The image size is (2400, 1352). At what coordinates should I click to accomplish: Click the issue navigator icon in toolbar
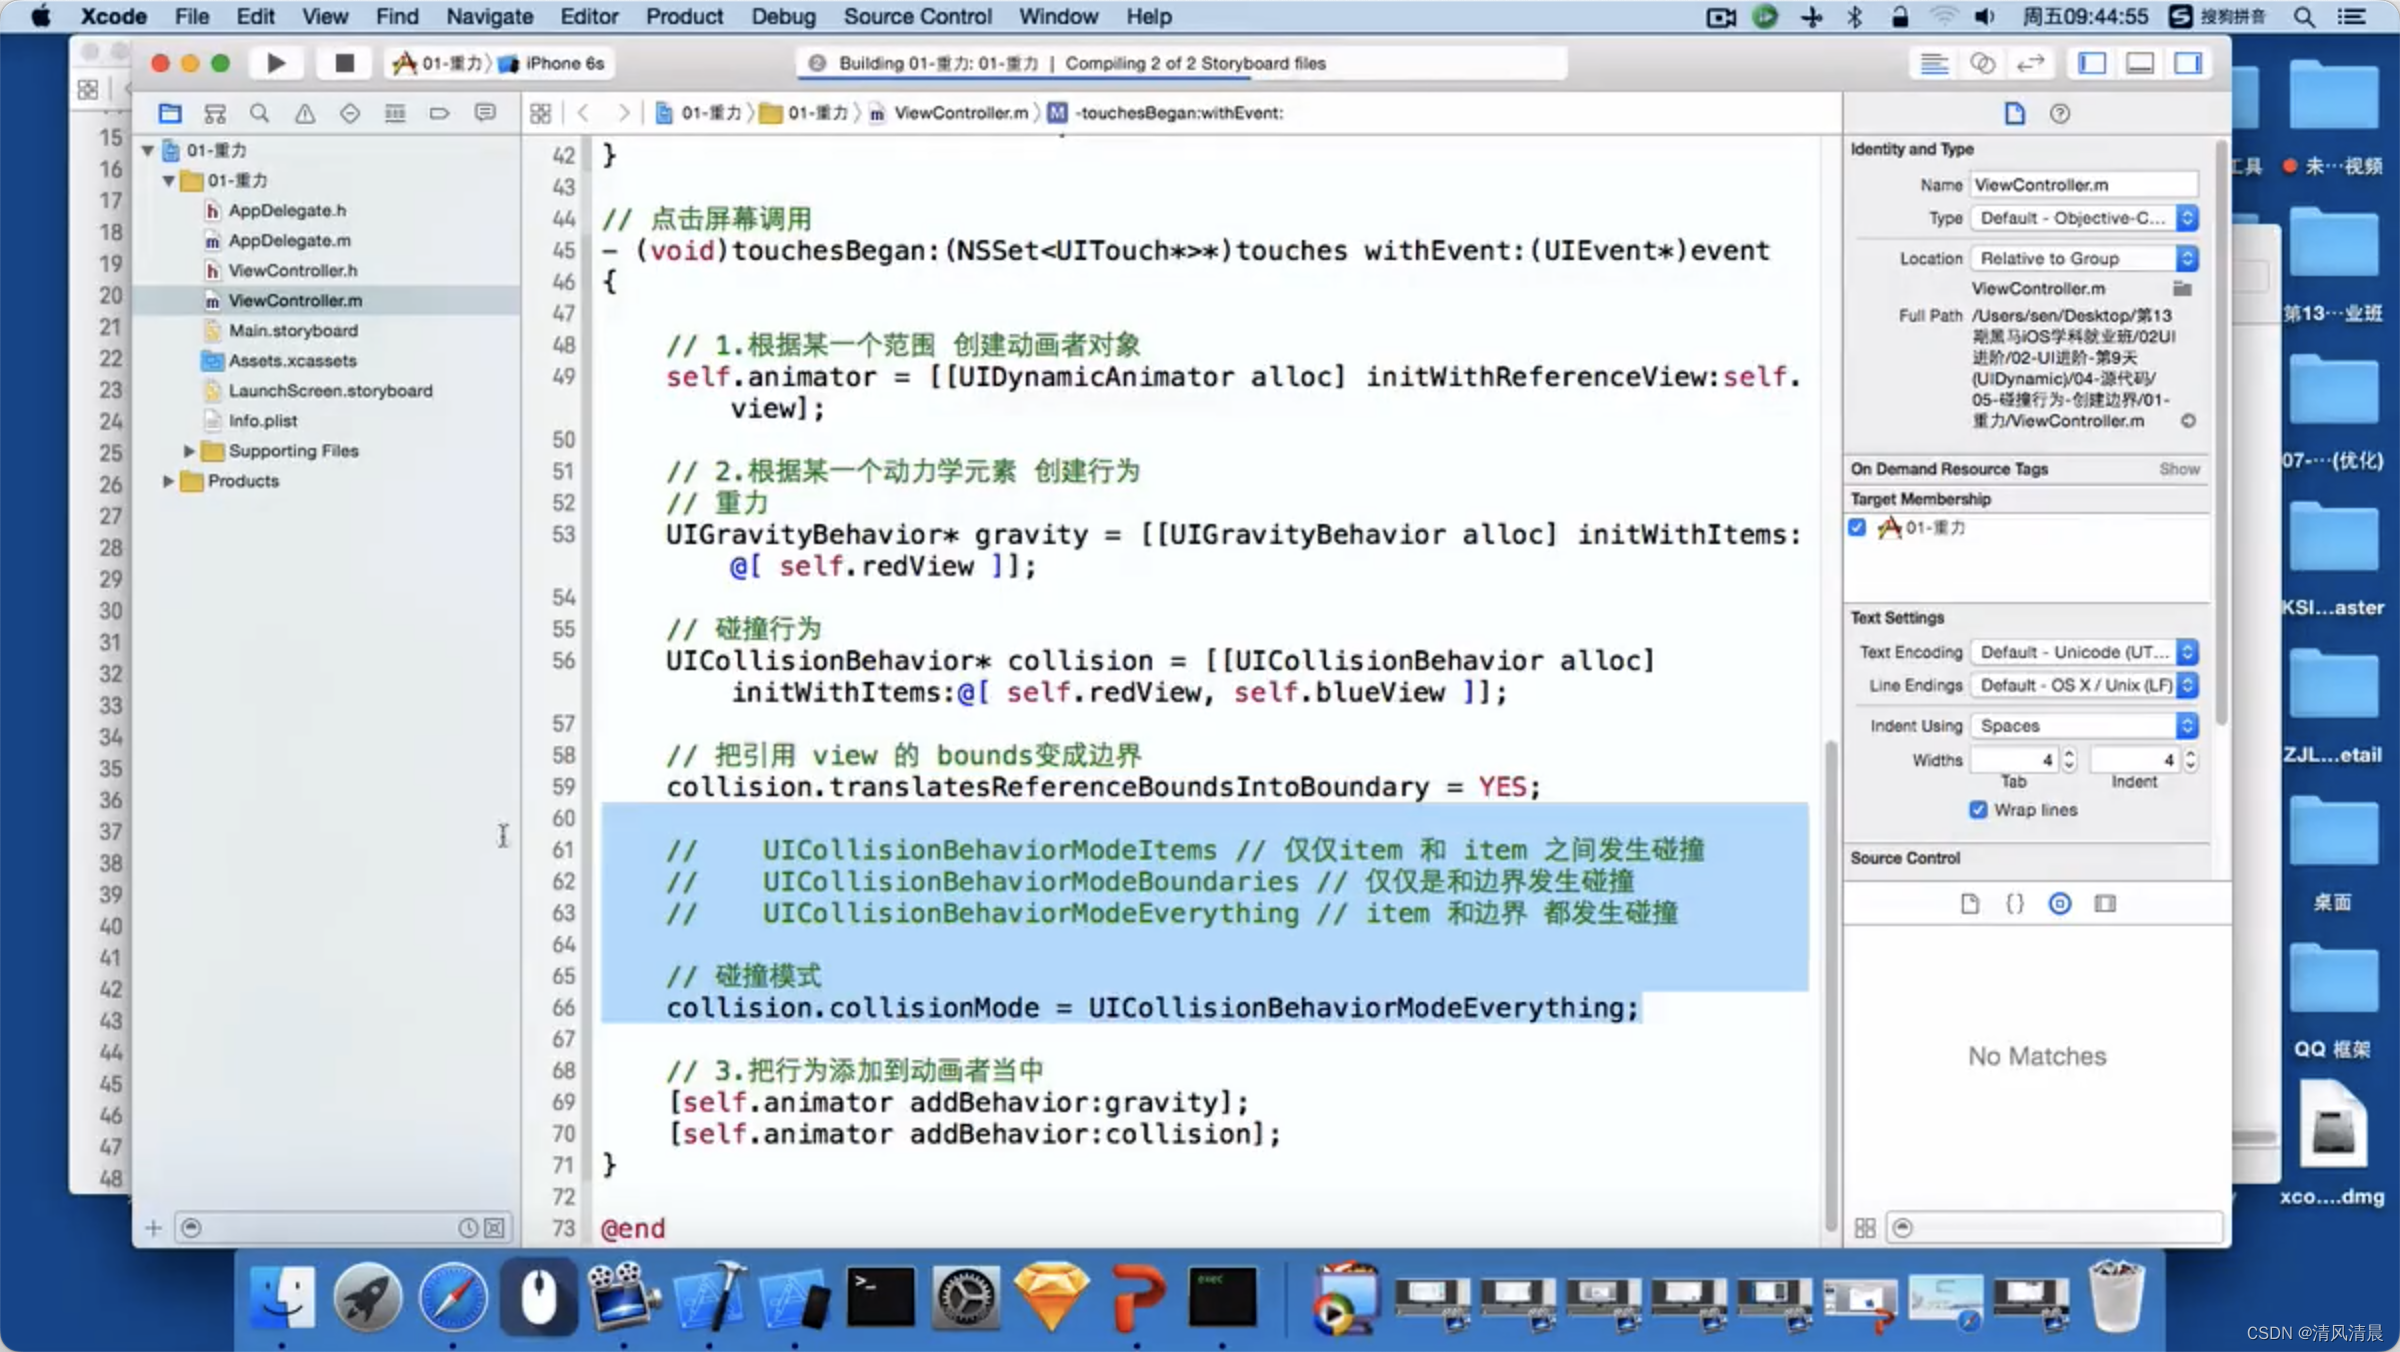point(305,112)
